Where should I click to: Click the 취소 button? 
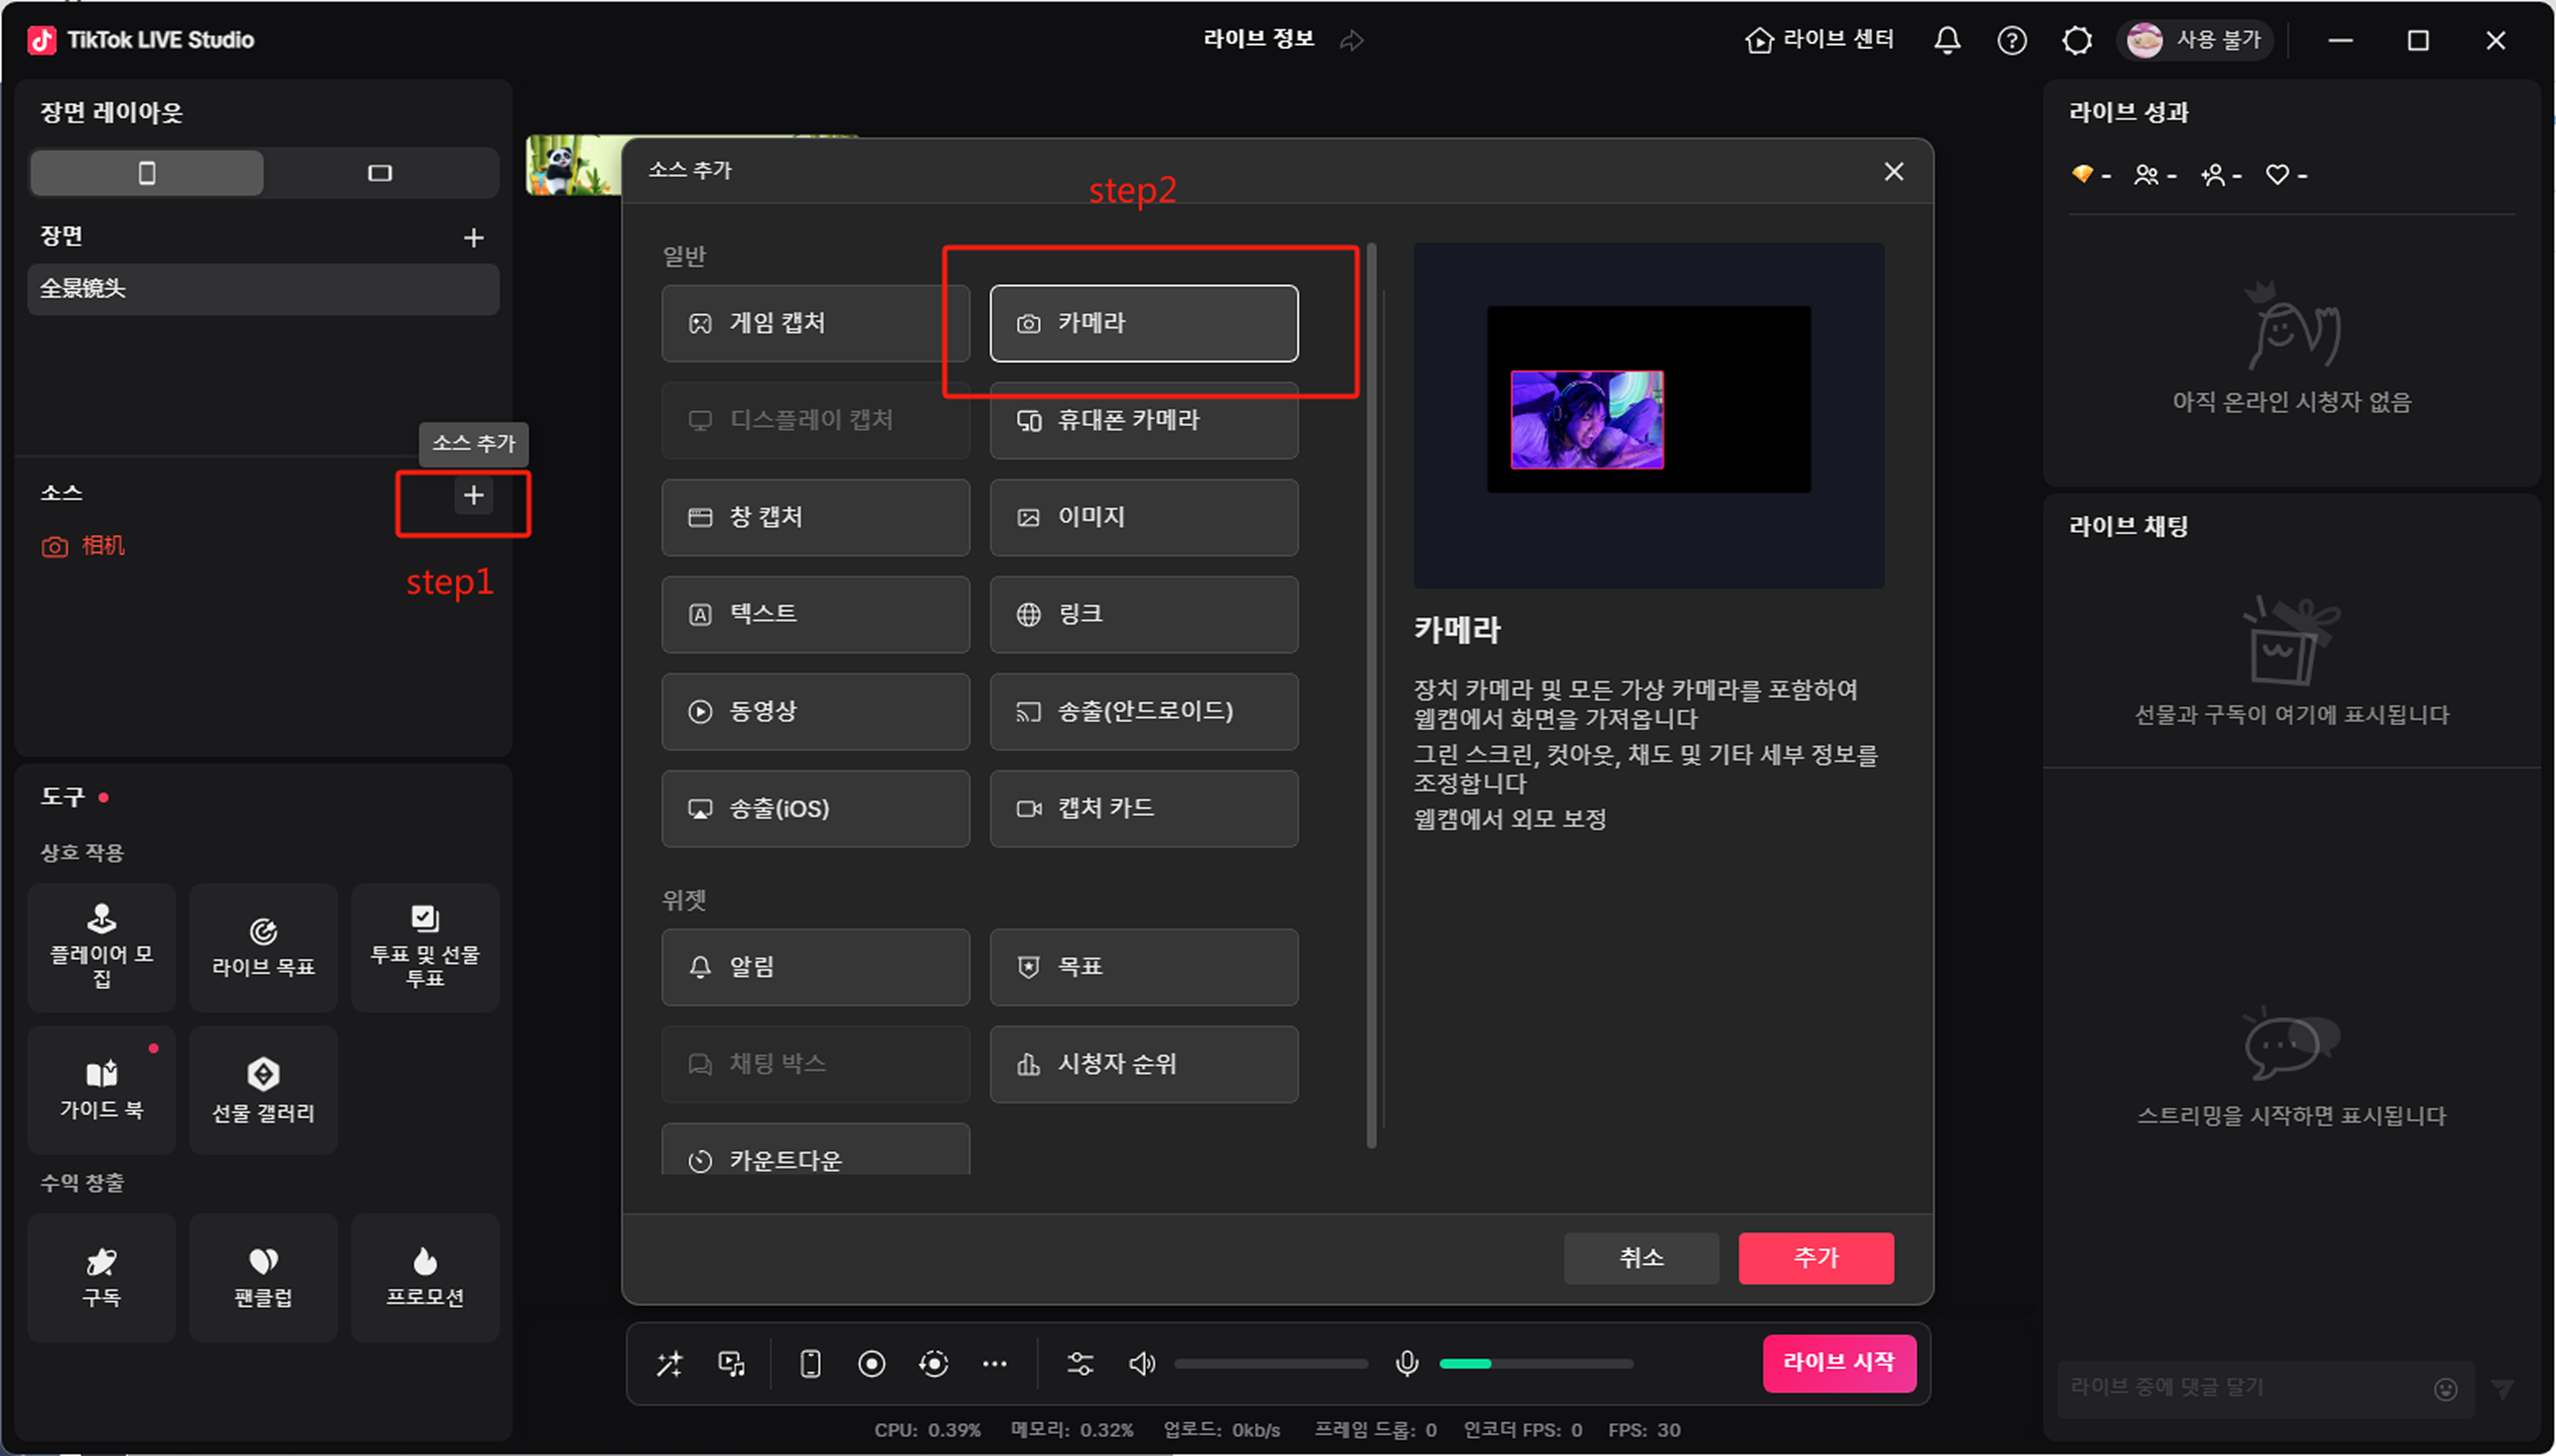1641,1257
